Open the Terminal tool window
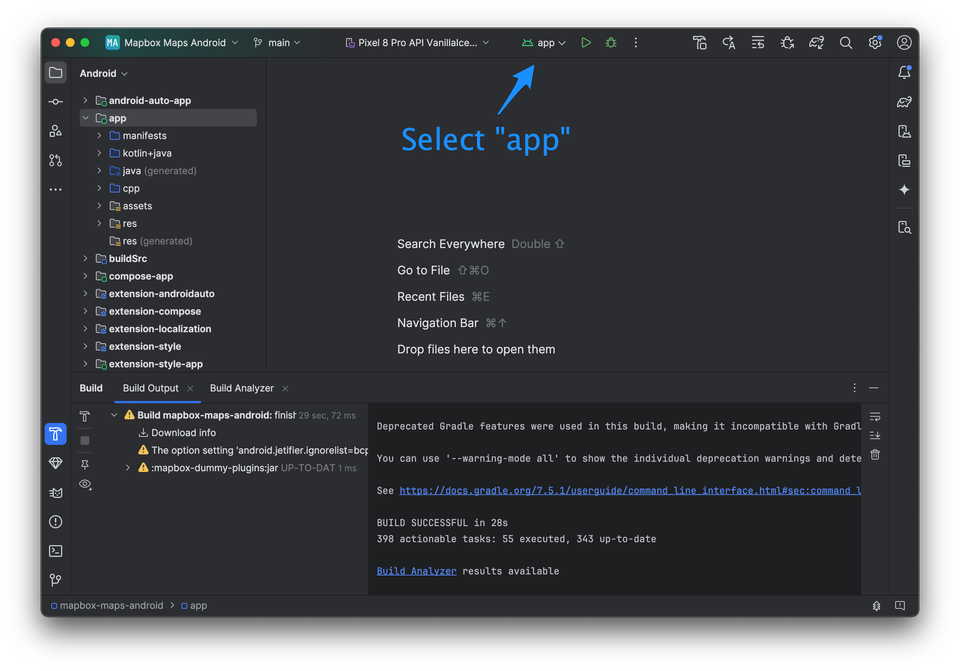This screenshot has width=960, height=671. point(56,551)
